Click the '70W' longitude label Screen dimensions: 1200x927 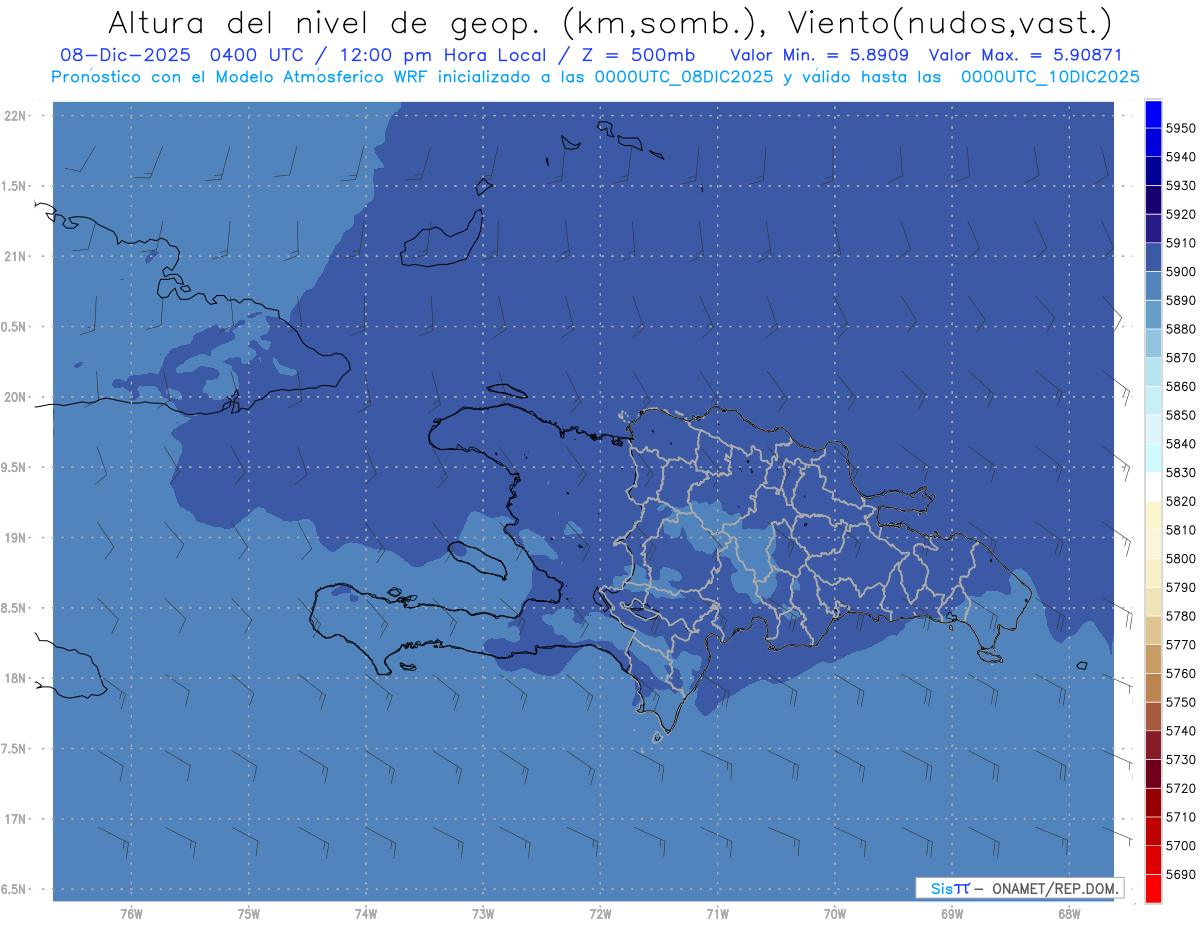(835, 914)
